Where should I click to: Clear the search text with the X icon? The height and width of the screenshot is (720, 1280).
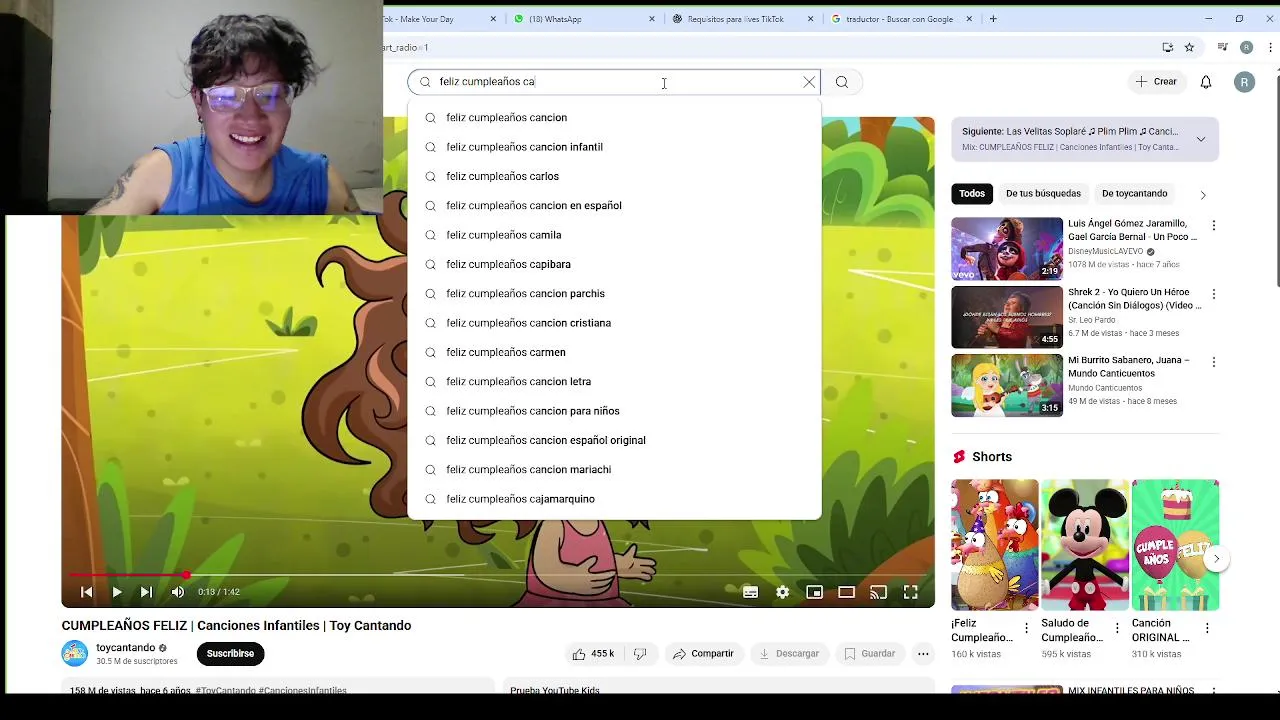[809, 82]
